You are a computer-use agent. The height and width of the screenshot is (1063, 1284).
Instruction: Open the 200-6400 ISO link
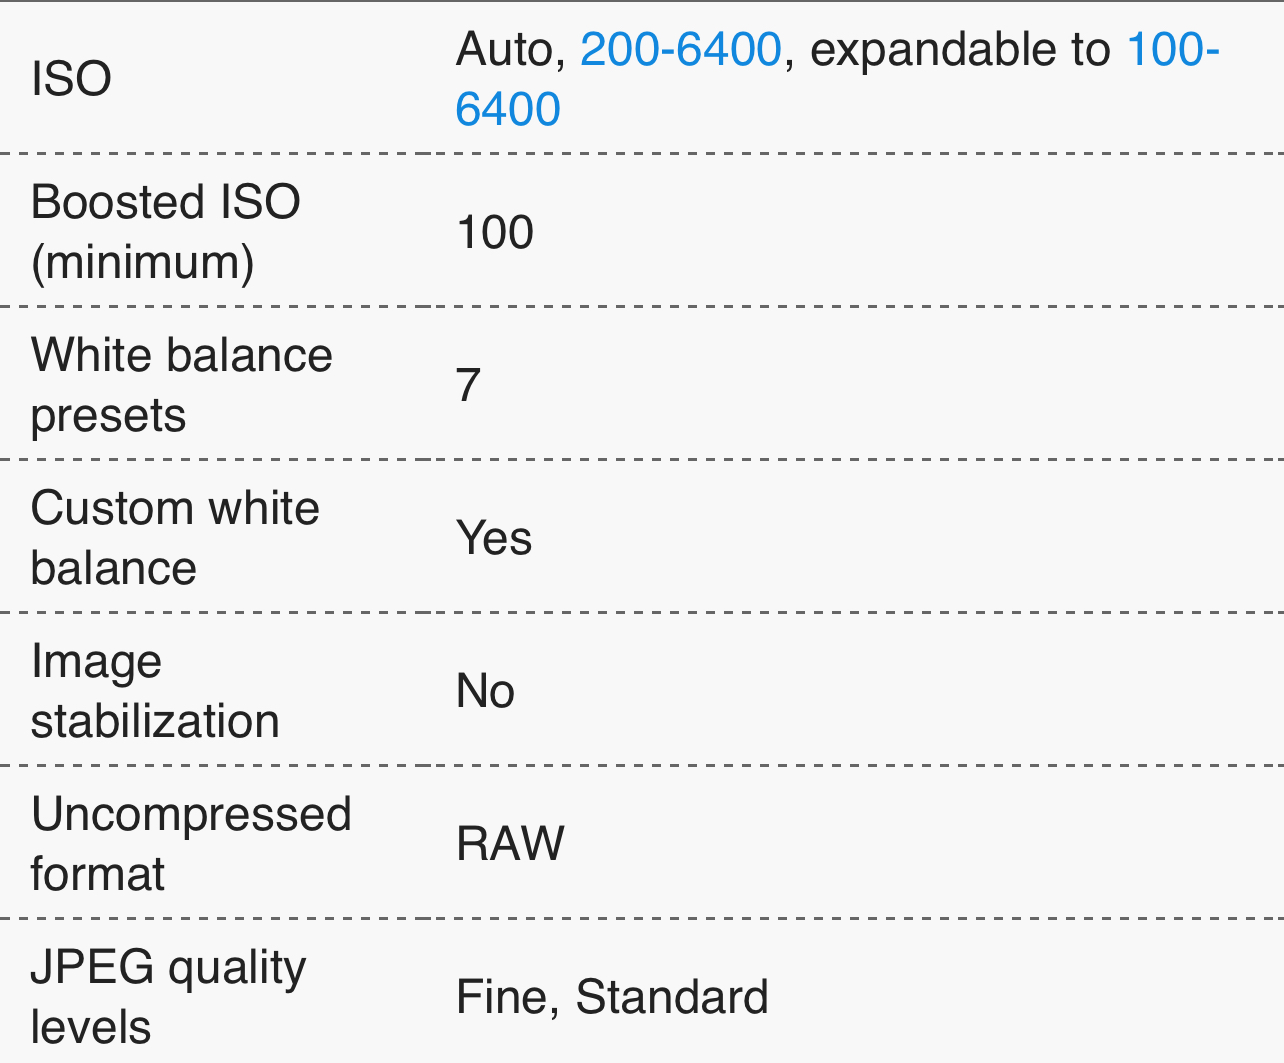point(680,49)
